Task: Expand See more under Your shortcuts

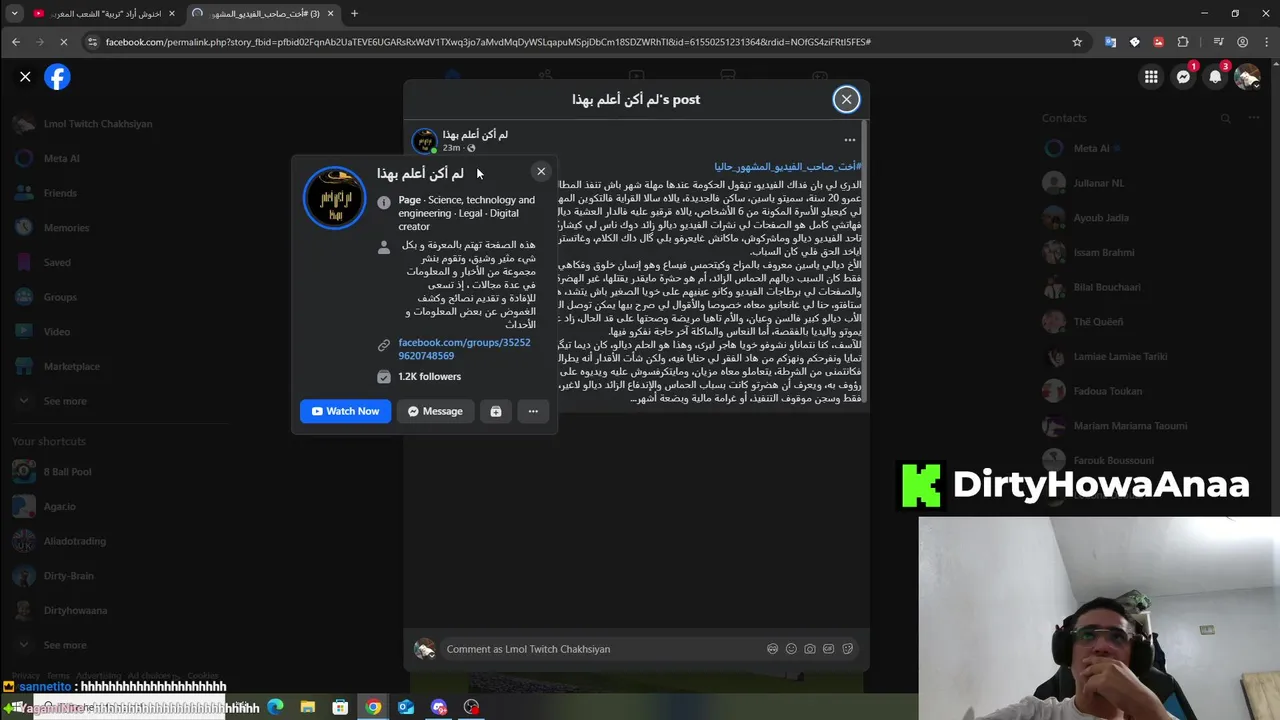Action: click(x=65, y=645)
